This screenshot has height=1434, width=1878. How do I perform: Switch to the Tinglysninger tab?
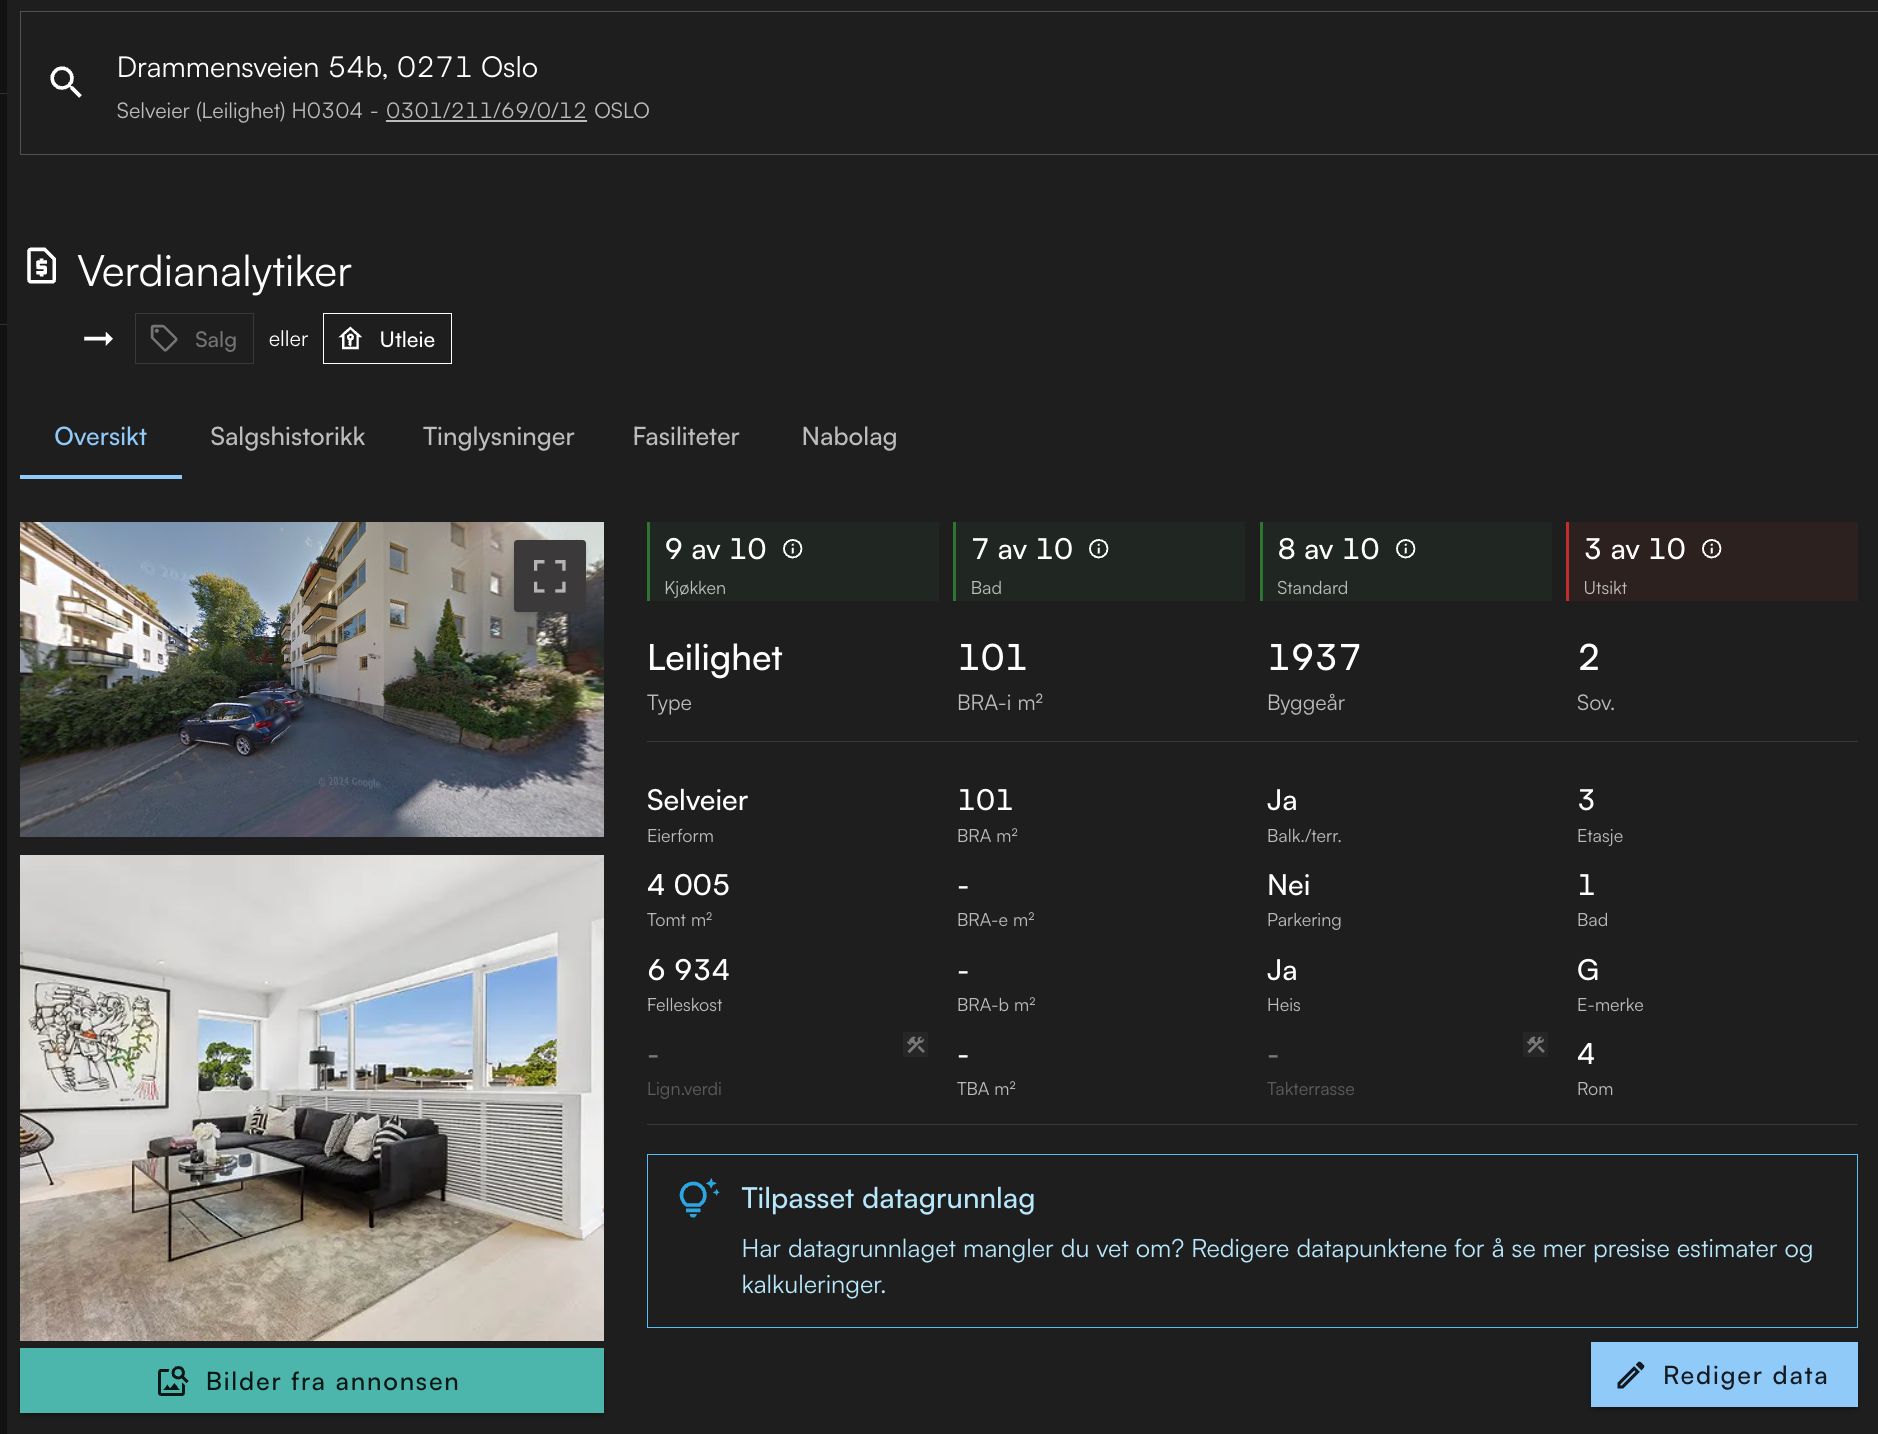click(498, 437)
